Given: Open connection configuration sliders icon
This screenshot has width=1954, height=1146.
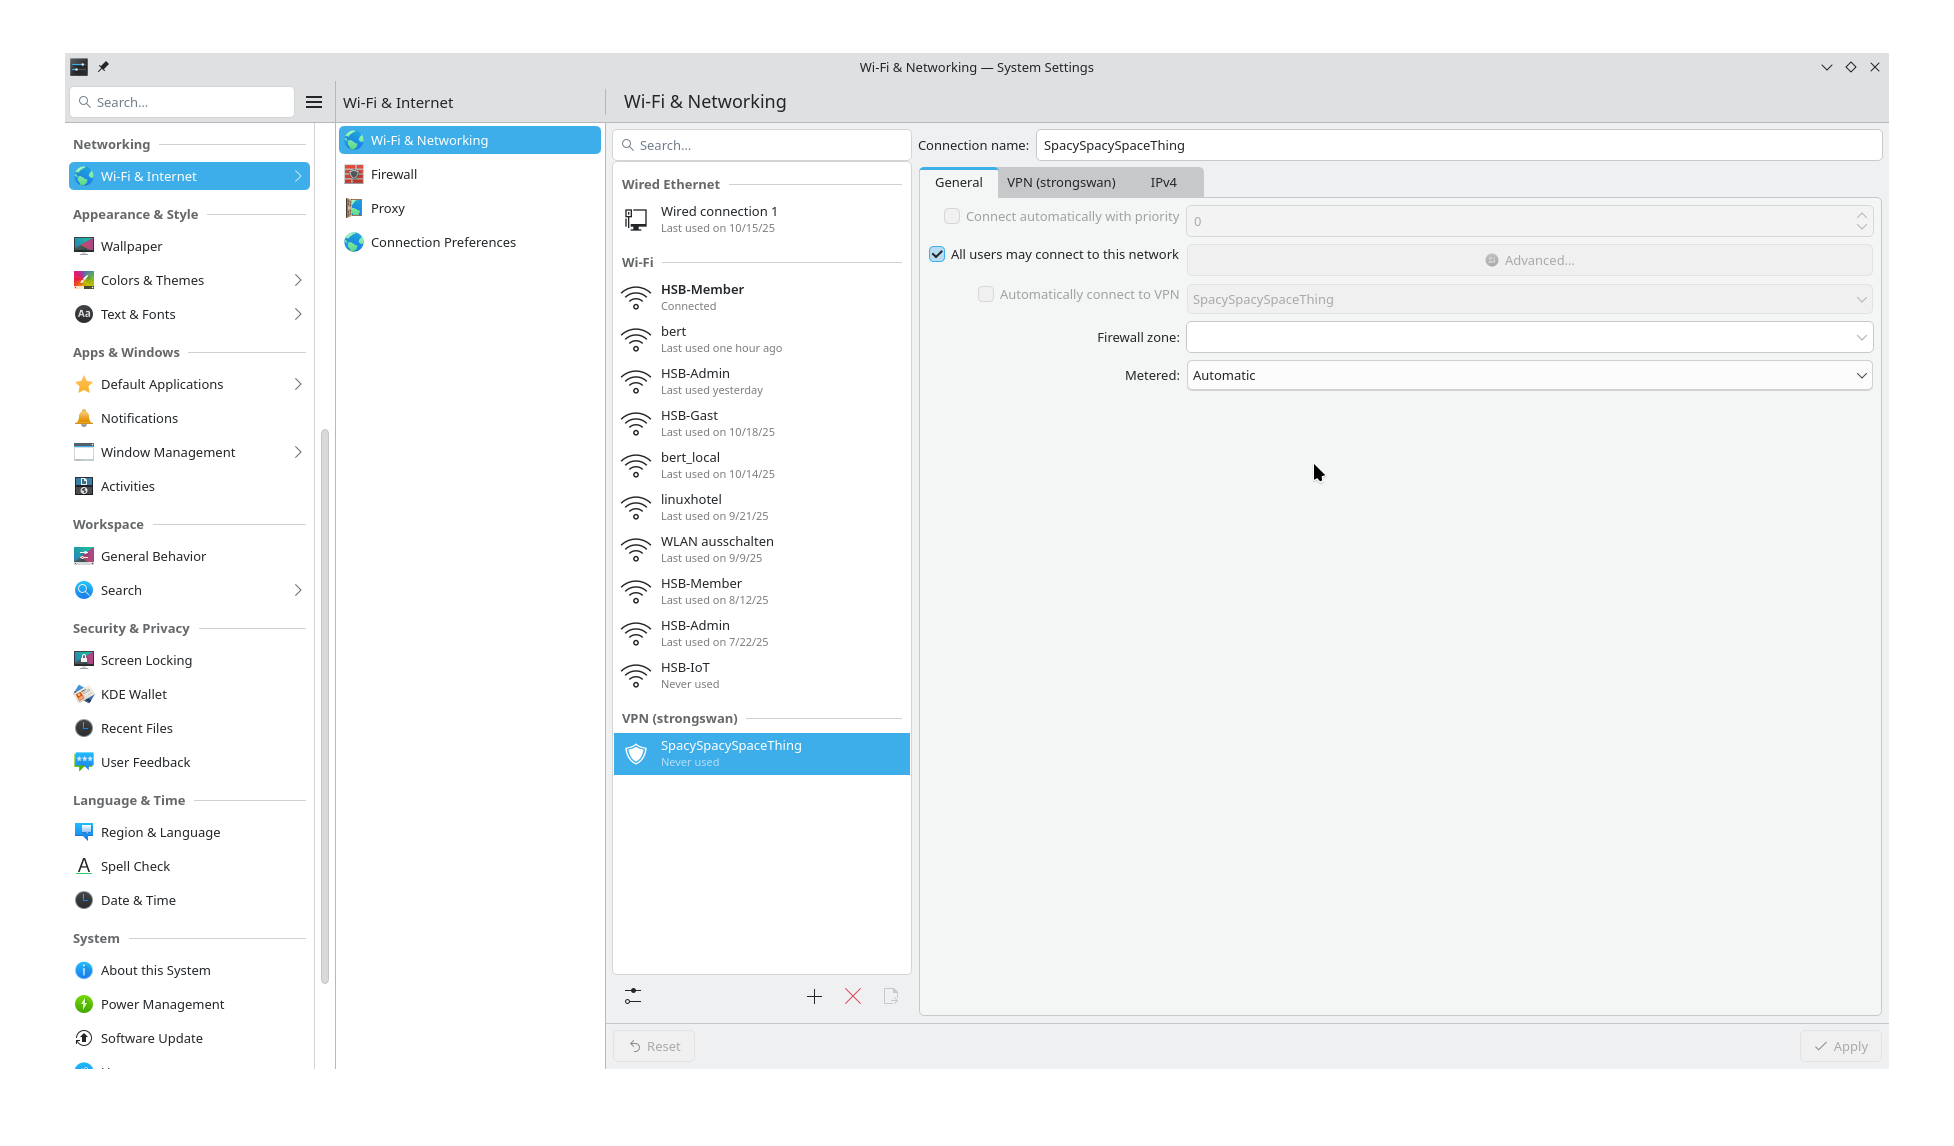Looking at the screenshot, I should 633,996.
